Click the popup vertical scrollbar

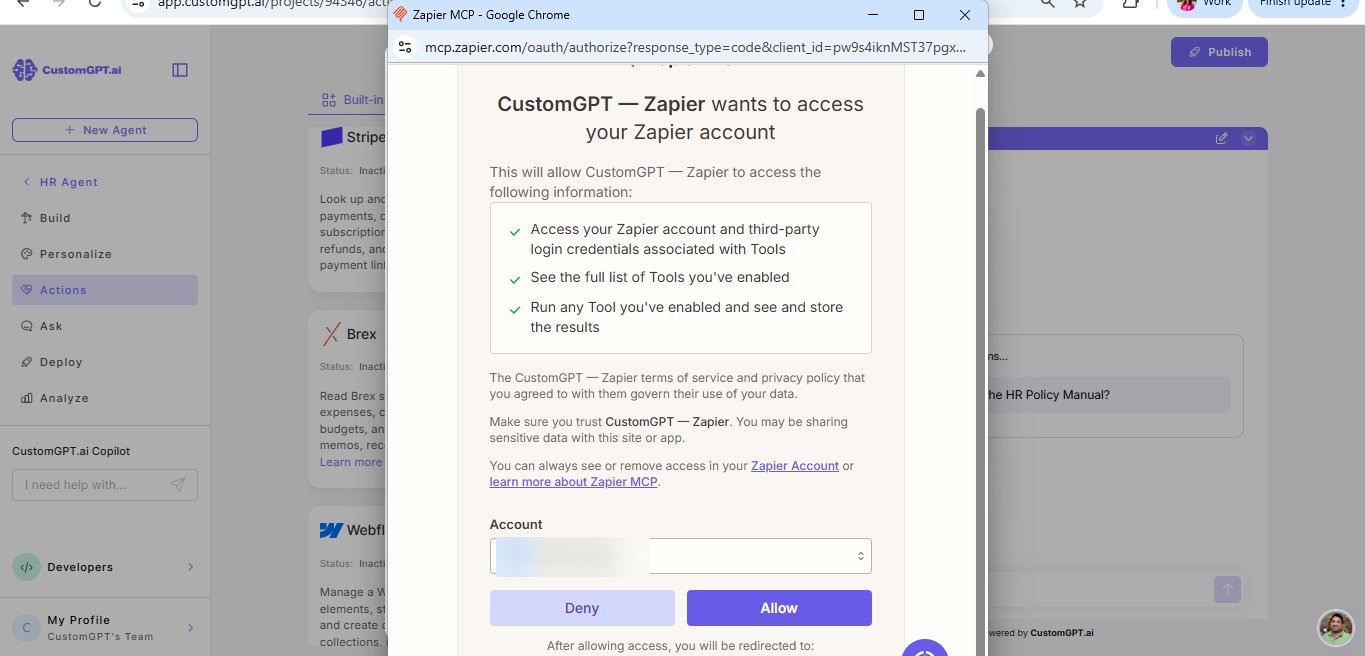(x=981, y=380)
